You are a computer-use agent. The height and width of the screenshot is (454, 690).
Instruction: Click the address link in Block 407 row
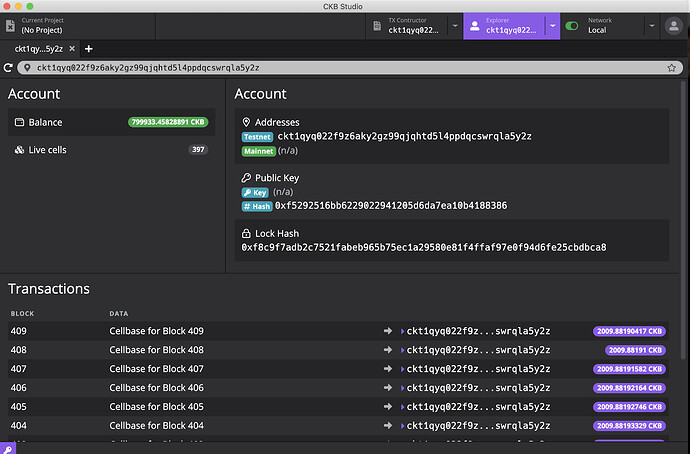[478, 369]
